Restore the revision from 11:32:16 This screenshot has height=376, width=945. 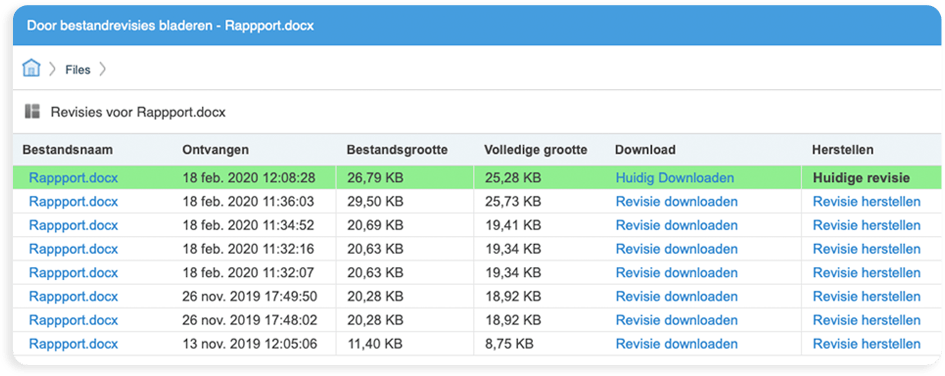867,249
